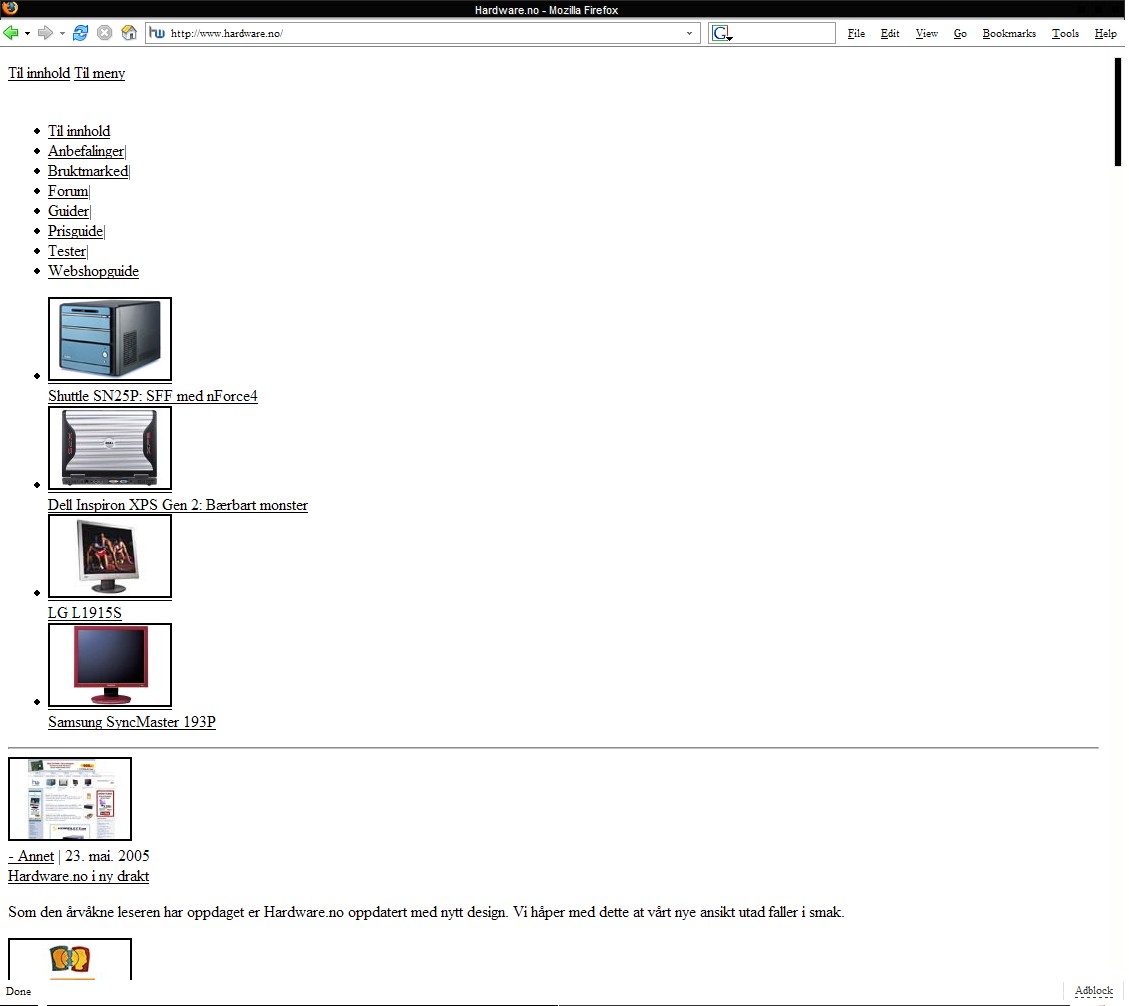Go to the Forum link
This screenshot has height=1006, width=1129.
pyautogui.click(x=68, y=192)
